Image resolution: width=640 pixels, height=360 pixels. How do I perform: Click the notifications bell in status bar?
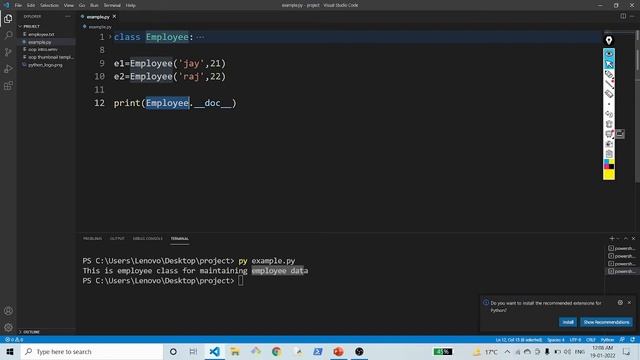pyautogui.click(x=632, y=340)
